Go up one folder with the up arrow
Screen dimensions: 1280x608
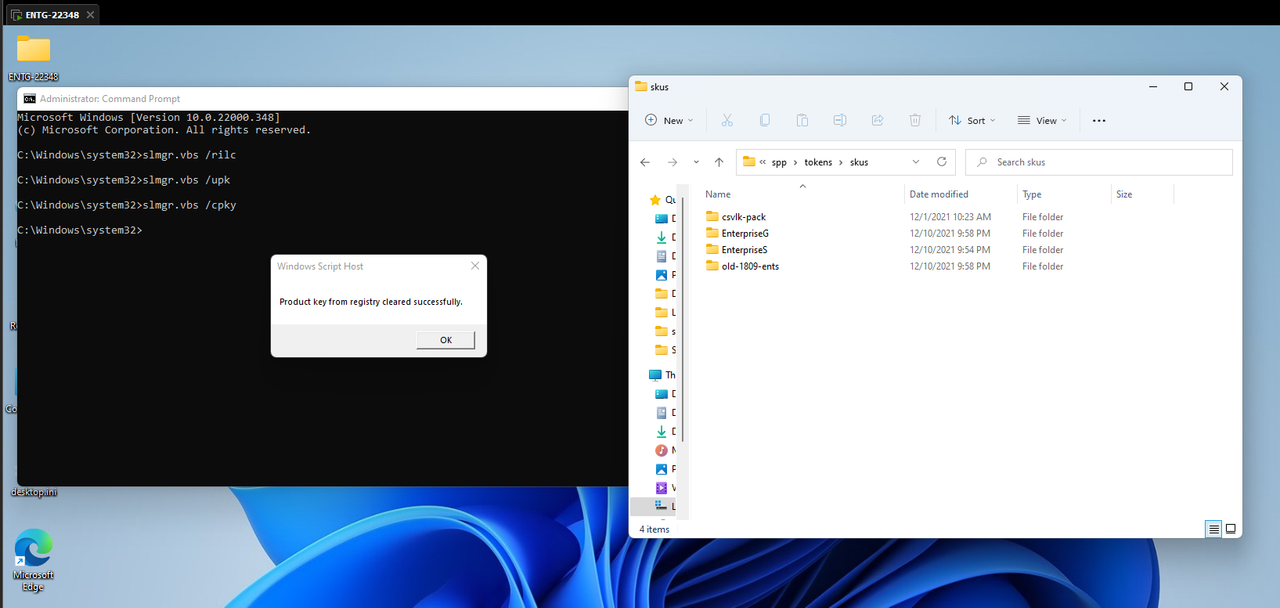(719, 162)
